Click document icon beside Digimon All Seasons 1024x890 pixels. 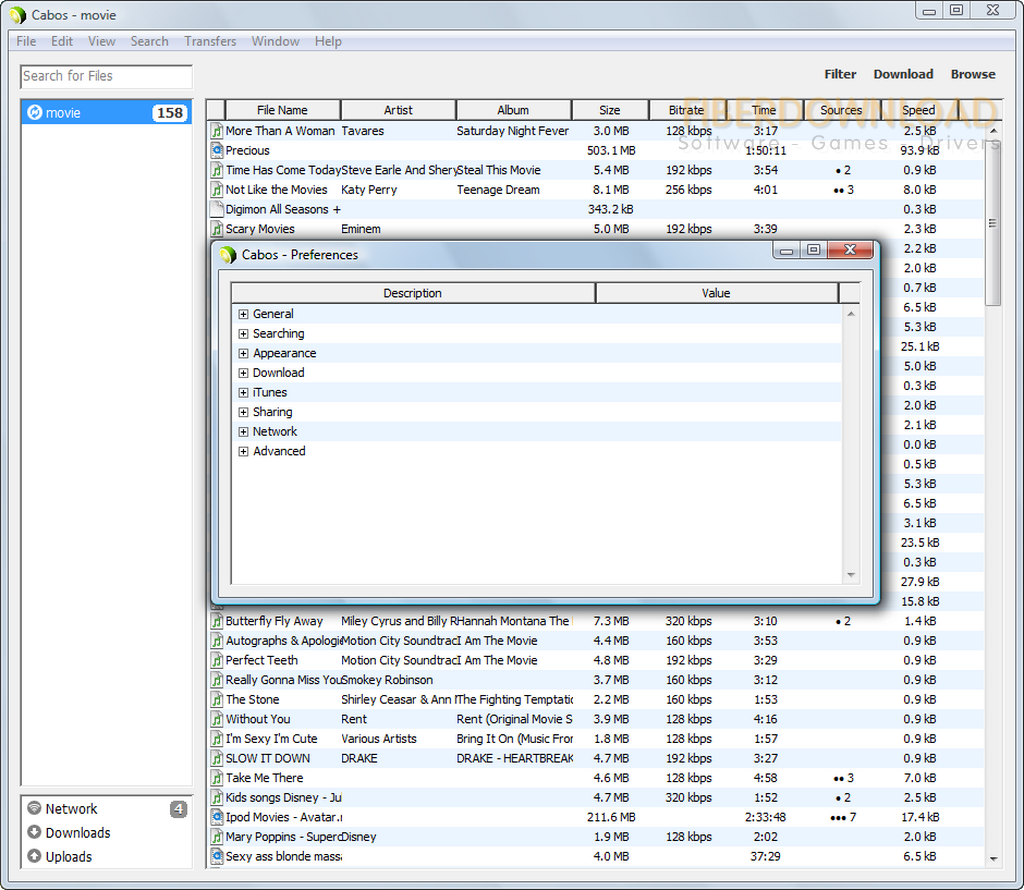click(216, 209)
